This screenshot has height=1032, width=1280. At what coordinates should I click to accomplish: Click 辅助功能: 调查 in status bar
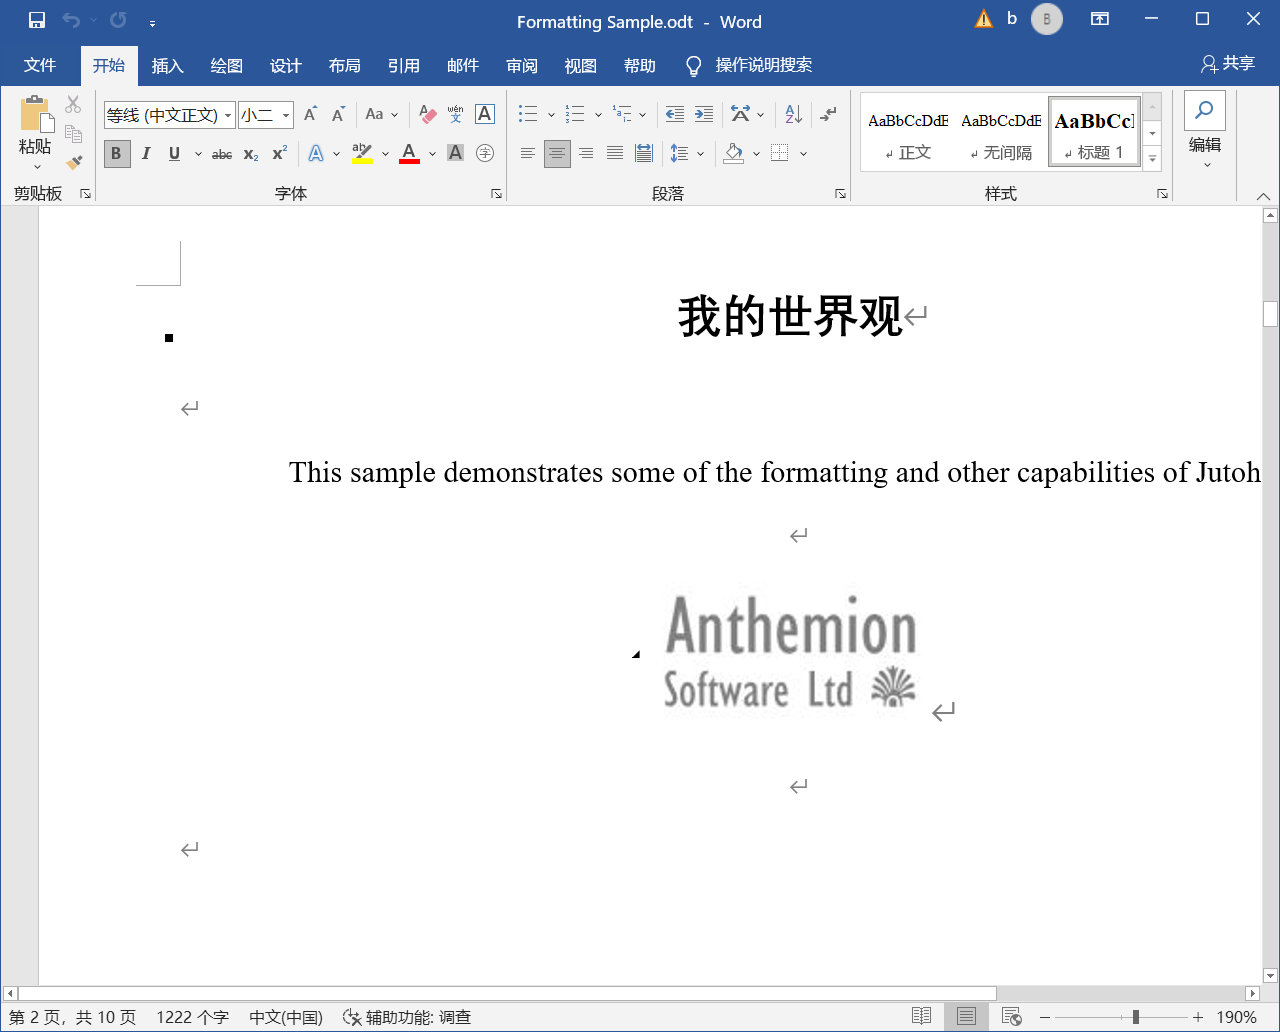pyautogui.click(x=407, y=1017)
